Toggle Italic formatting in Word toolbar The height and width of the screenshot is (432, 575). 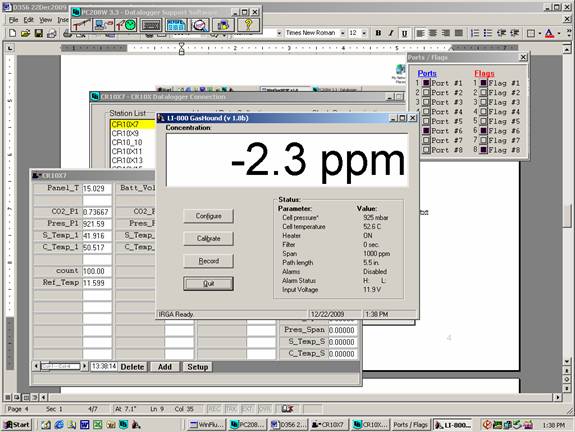[x=391, y=33]
